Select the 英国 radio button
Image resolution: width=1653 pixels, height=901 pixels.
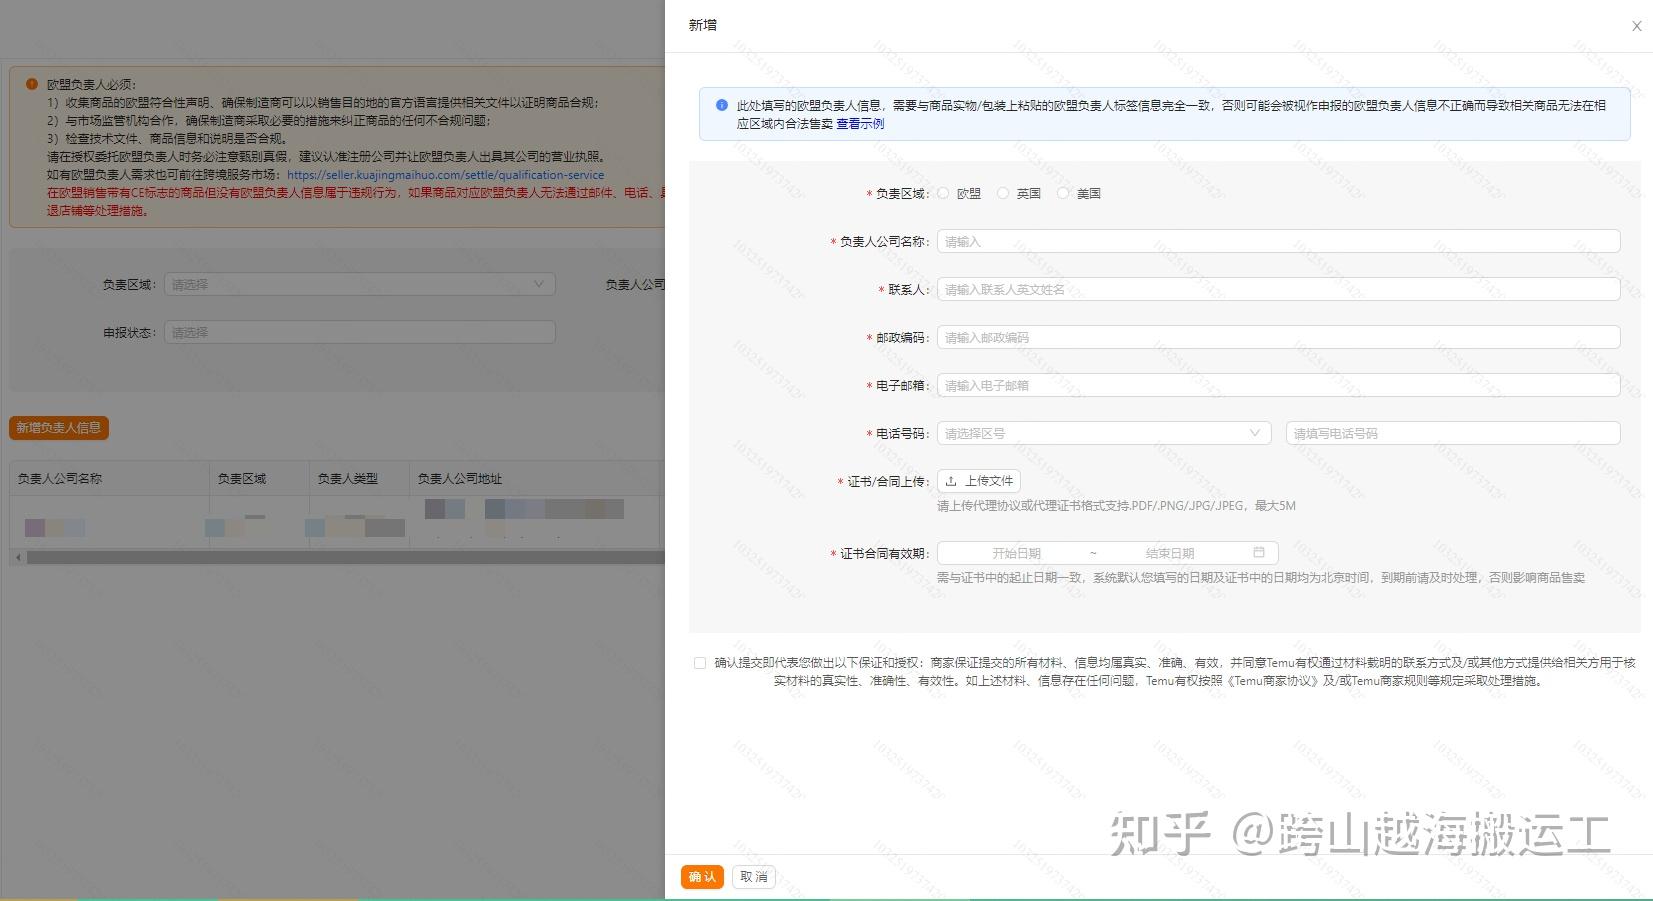tap(1003, 193)
